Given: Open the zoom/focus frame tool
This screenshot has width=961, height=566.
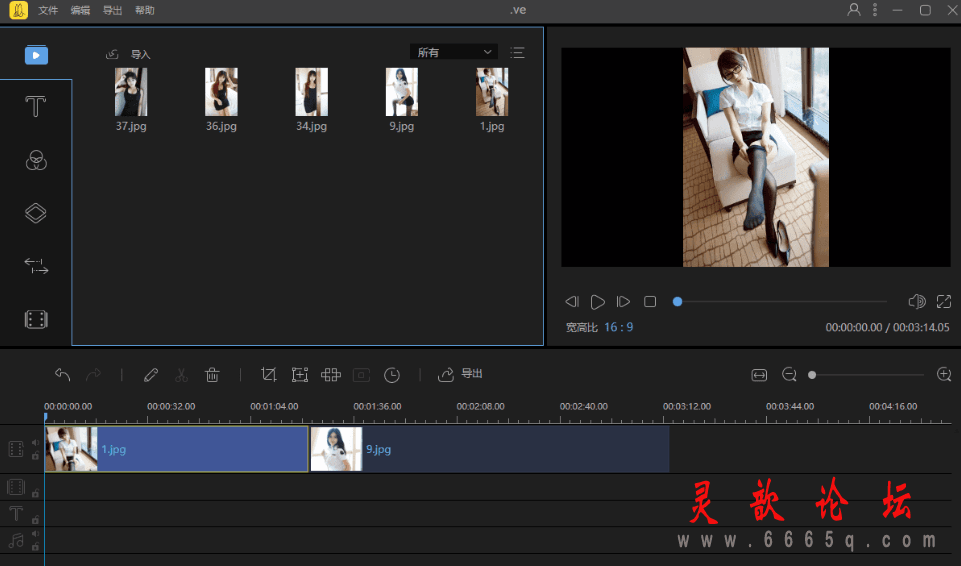Looking at the screenshot, I should click(x=300, y=374).
